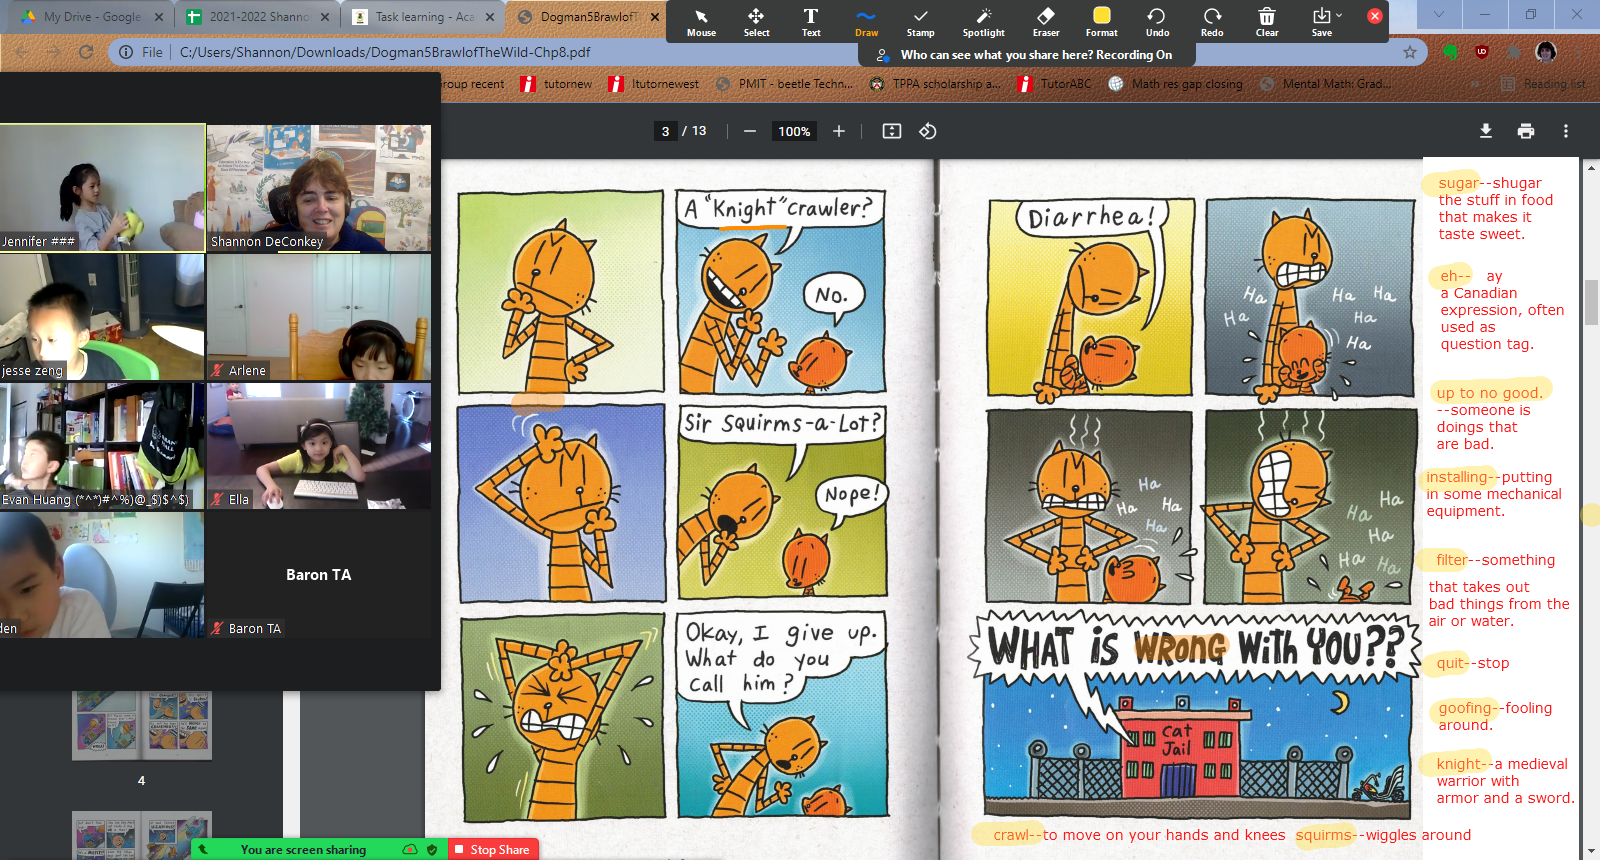Reload the PDF page
This screenshot has width=1600, height=860.
86,52
